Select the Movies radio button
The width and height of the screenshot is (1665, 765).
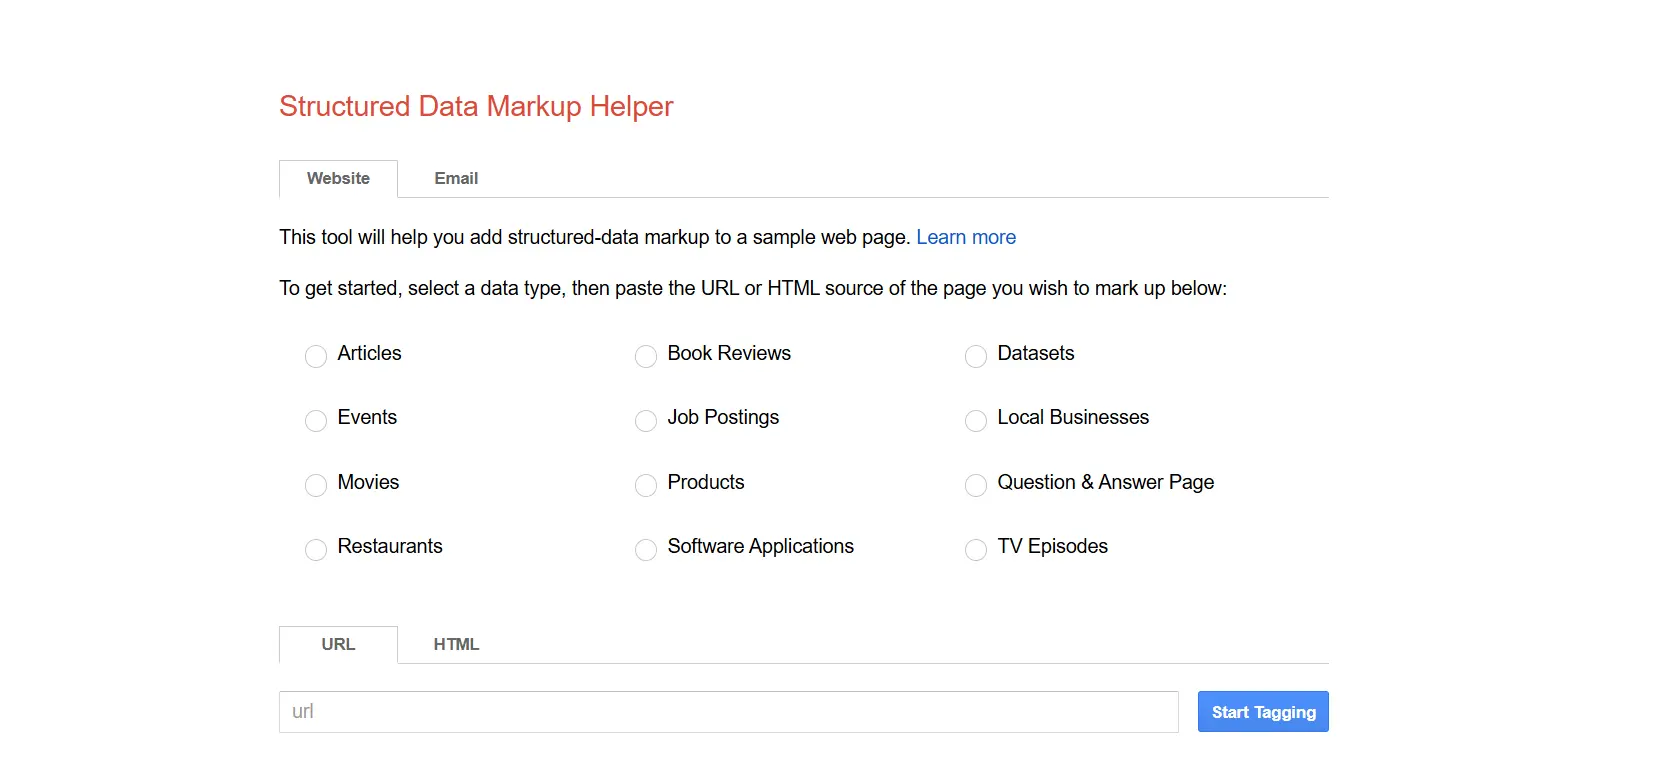[x=316, y=485]
